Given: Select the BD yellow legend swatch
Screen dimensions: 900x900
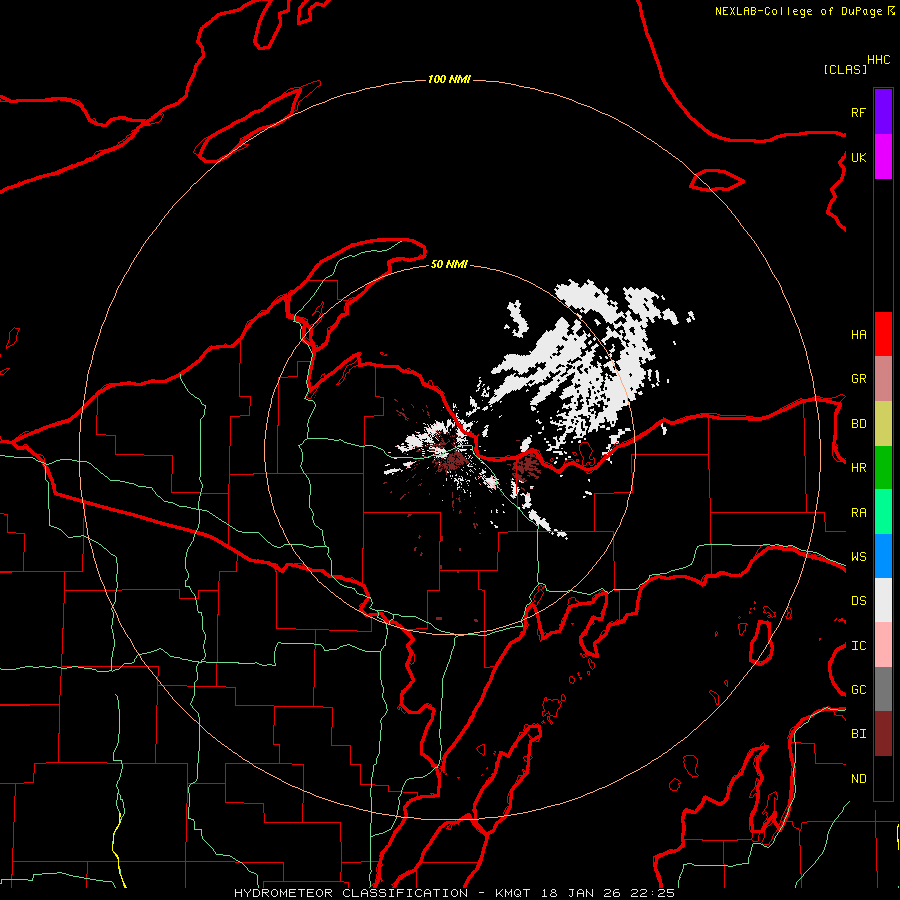Looking at the screenshot, I should (883, 423).
